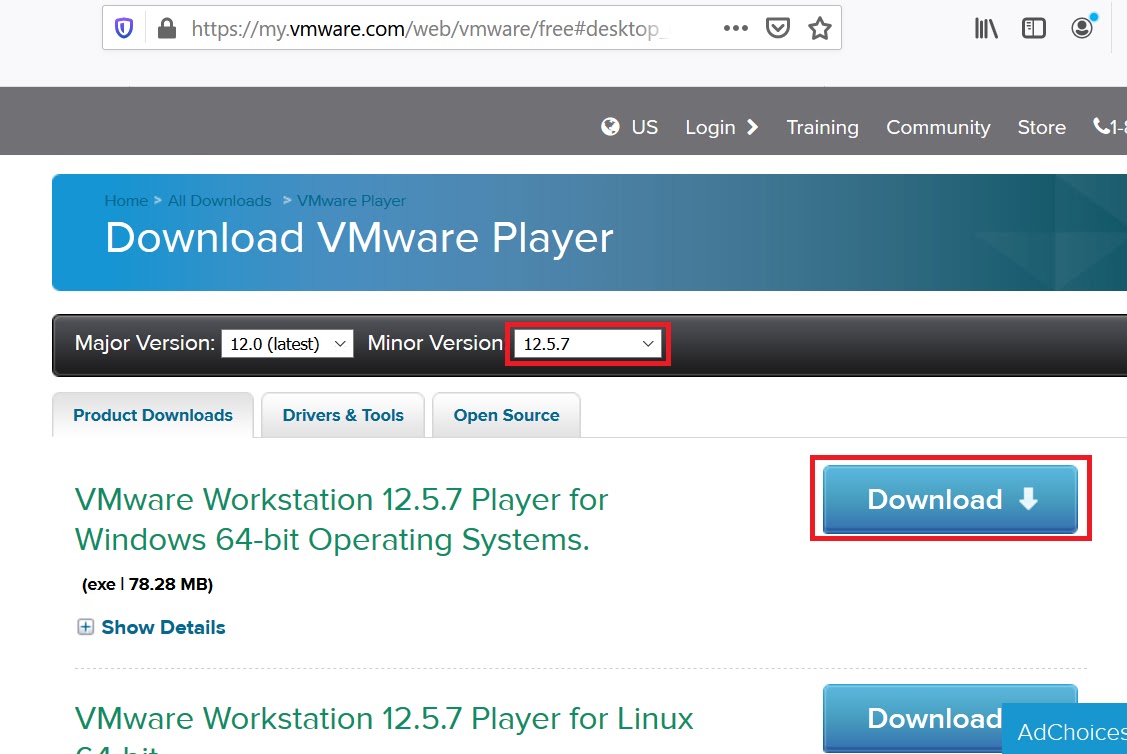Viewport: 1127px width, 754px height.
Task: Select US region link
Action: coord(645,127)
